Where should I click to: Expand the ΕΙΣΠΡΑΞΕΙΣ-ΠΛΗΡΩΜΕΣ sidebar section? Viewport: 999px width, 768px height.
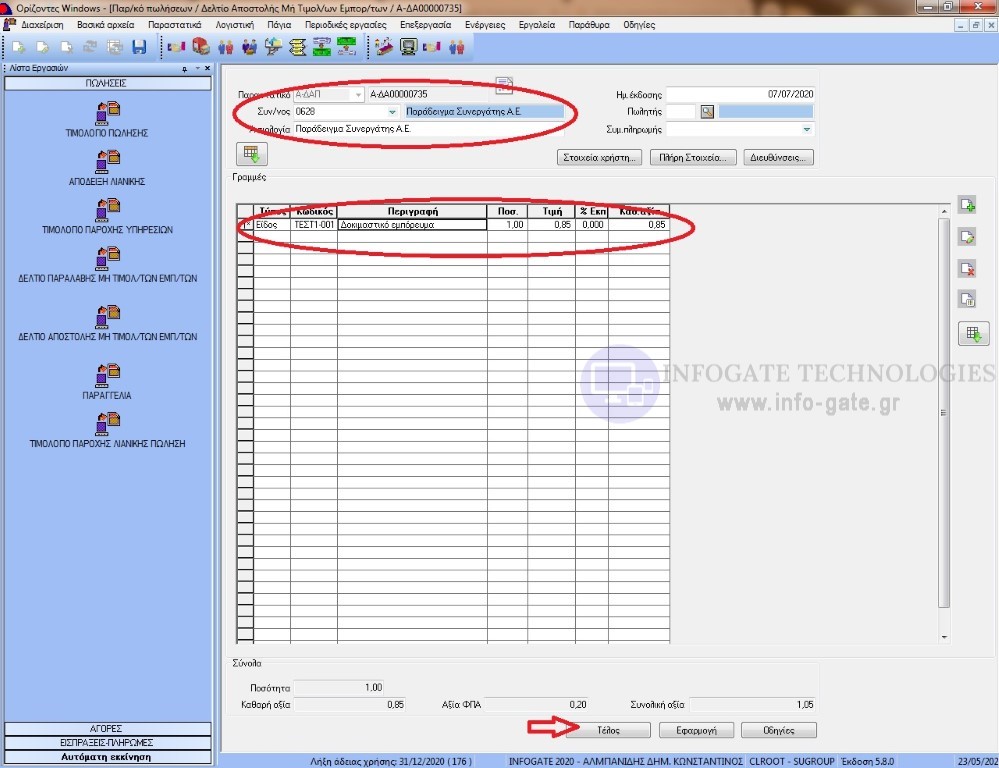click(x=107, y=743)
